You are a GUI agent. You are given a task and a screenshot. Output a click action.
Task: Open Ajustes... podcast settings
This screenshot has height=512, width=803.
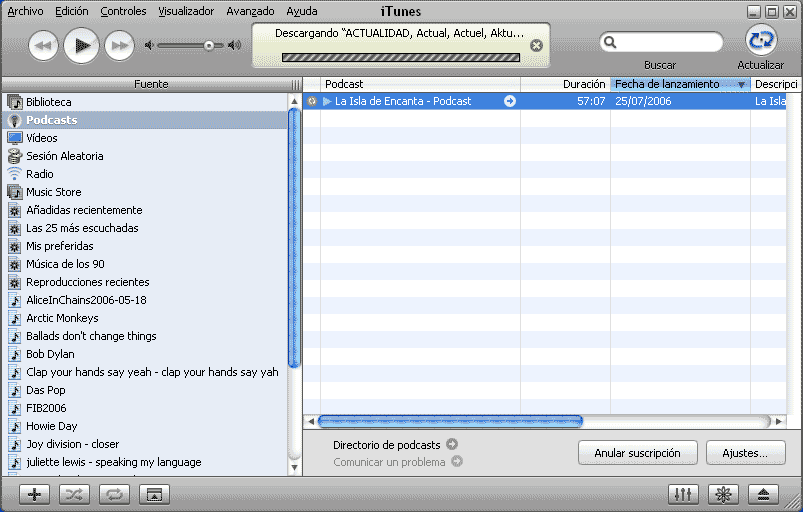[x=745, y=453]
